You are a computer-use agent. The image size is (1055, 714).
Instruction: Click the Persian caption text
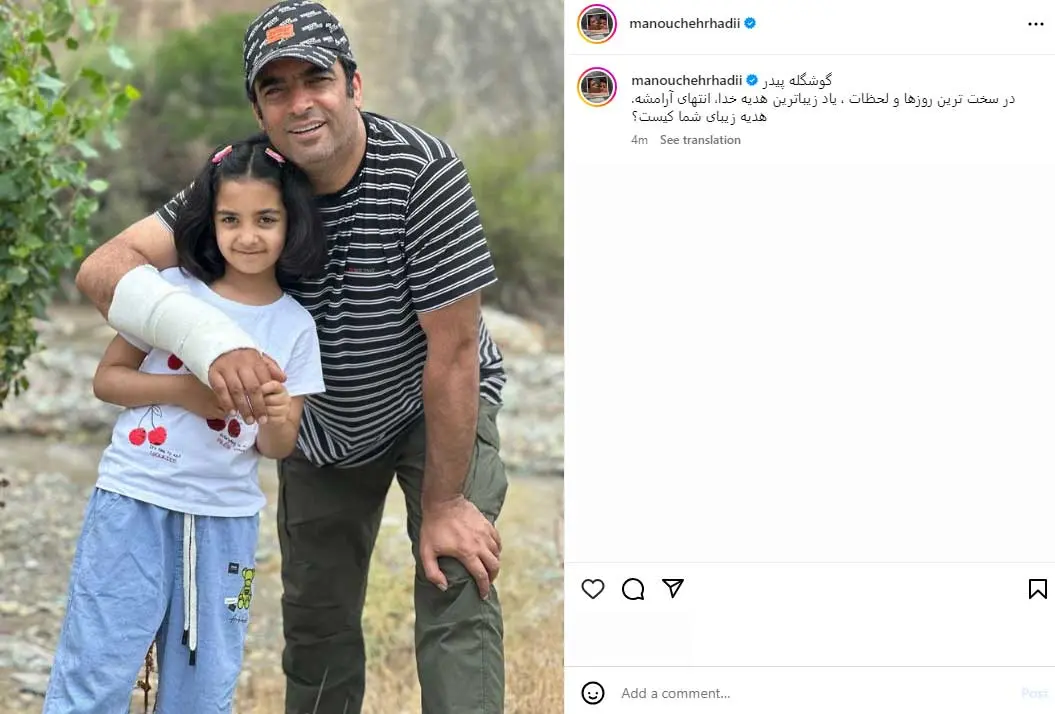[822, 99]
